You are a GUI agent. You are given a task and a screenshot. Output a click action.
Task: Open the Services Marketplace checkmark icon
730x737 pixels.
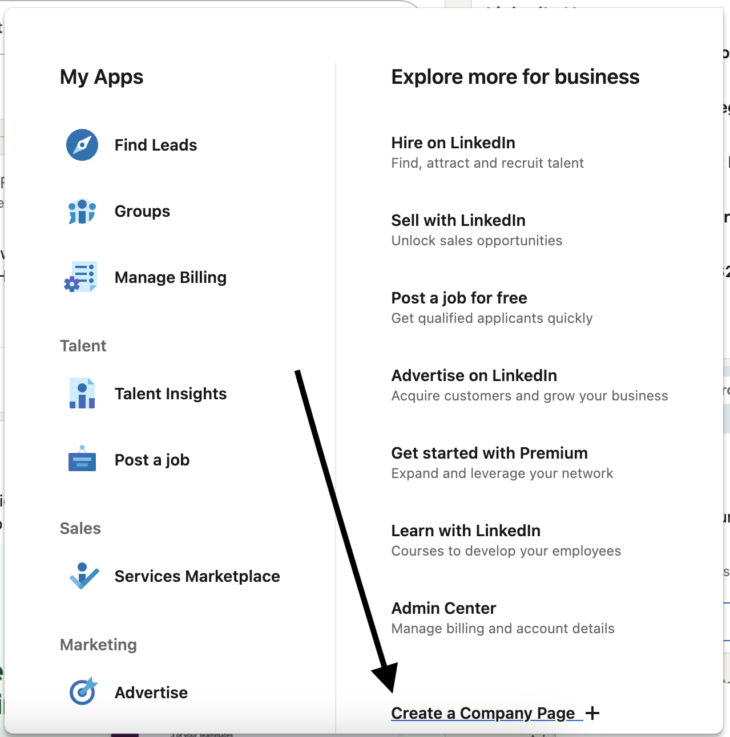click(83, 576)
